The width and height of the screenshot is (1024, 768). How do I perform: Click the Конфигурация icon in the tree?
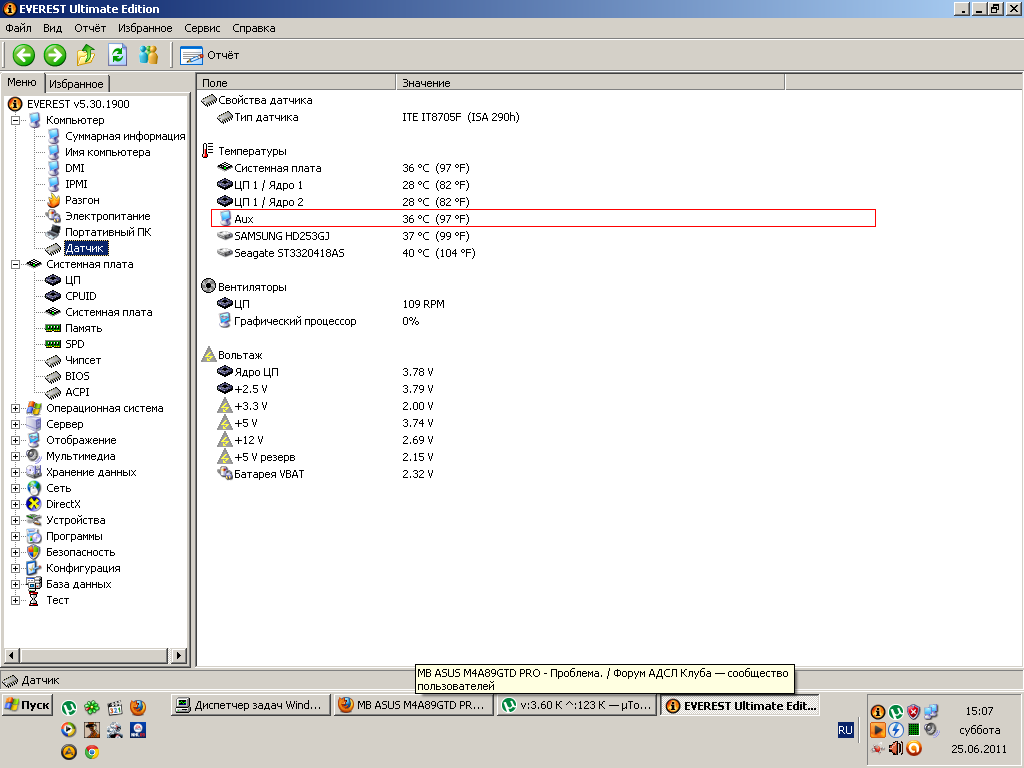coord(34,568)
